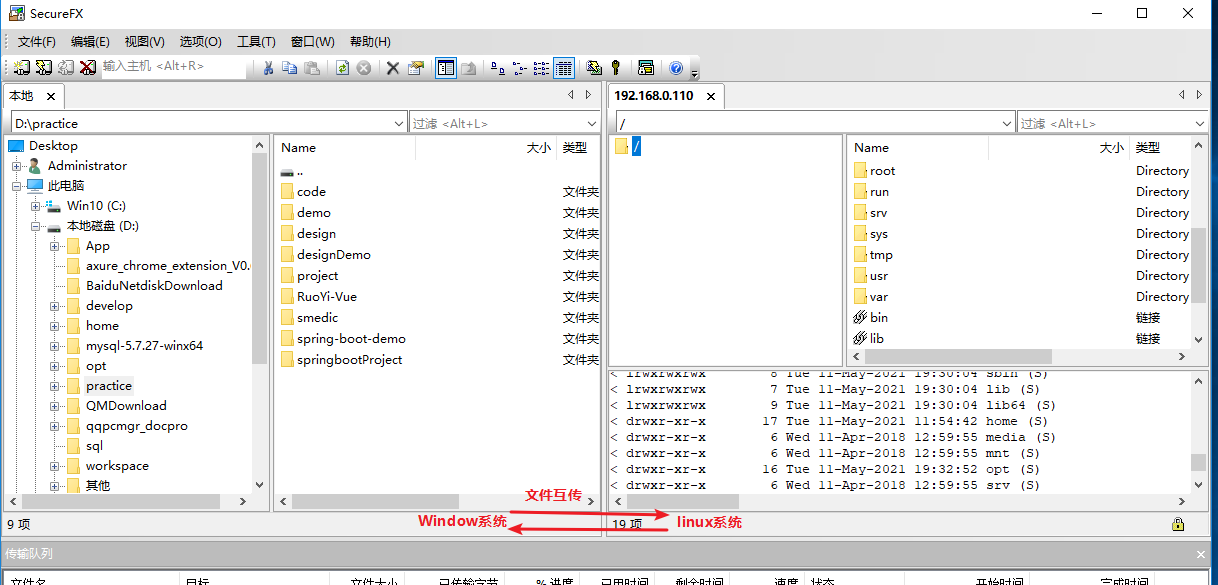The width and height of the screenshot is (1218, 585).
Task: Click the Connect toolbar icon
Action: point(22,67)
